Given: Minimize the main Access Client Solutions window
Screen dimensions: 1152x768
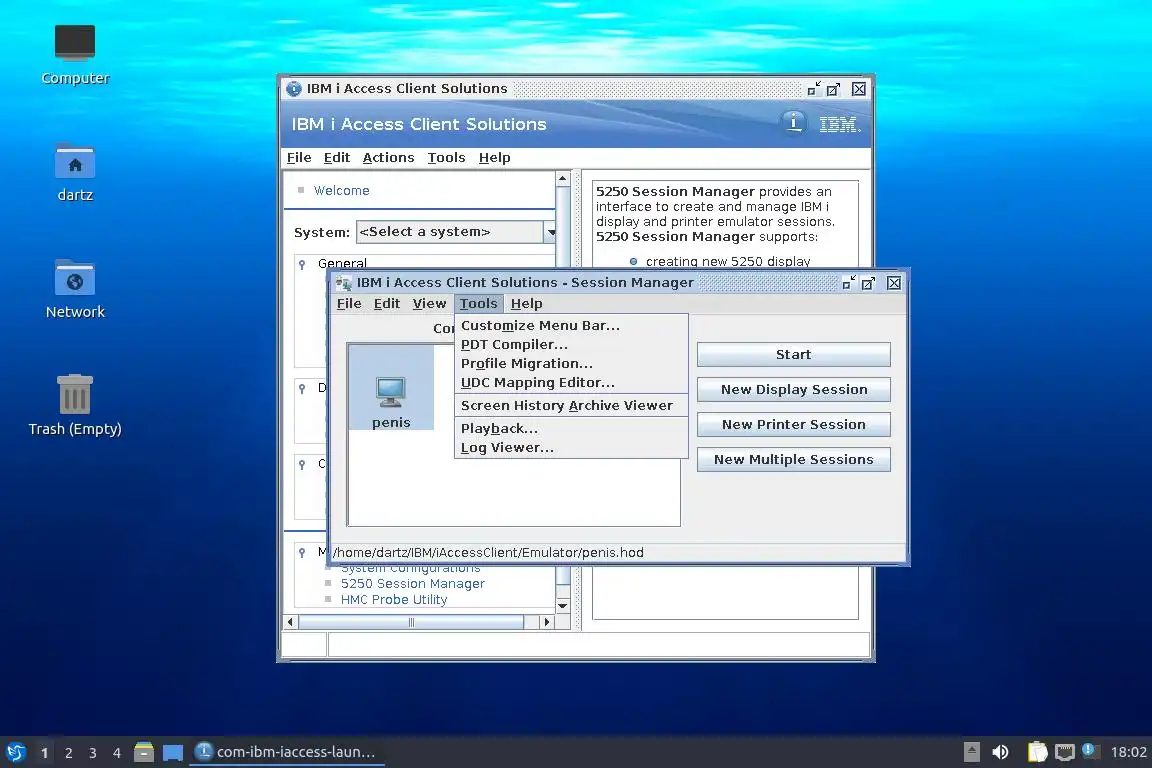Looking at the screenshot, I should coord(813,89).
